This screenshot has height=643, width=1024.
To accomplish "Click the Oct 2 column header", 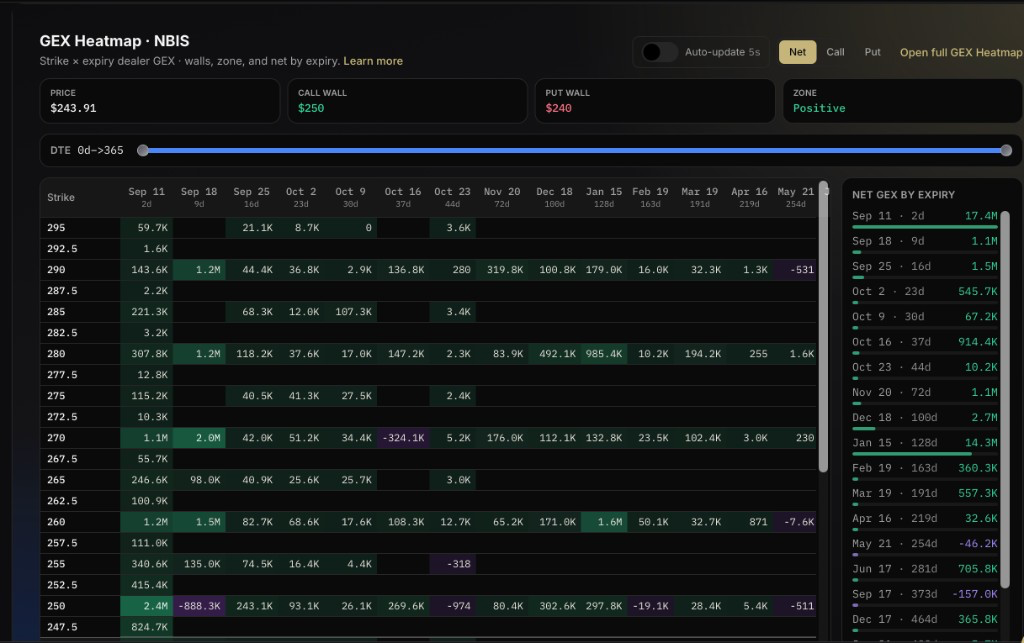I will point(301,197).
